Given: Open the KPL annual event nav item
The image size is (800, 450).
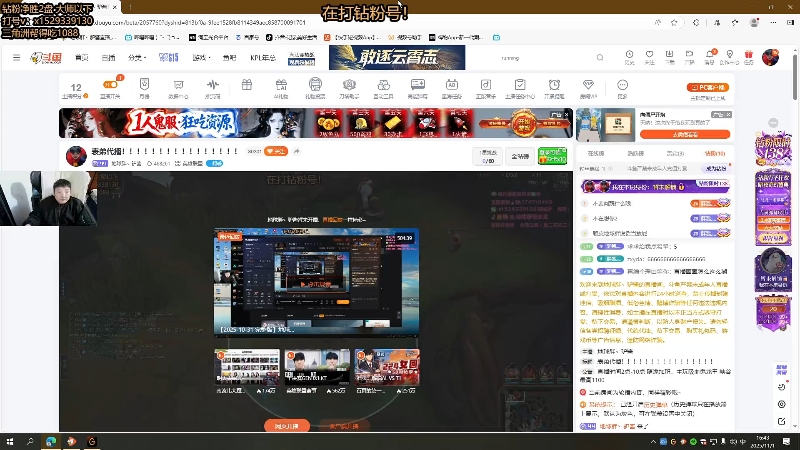Looking at the screenshot, I should click(263, 58).
